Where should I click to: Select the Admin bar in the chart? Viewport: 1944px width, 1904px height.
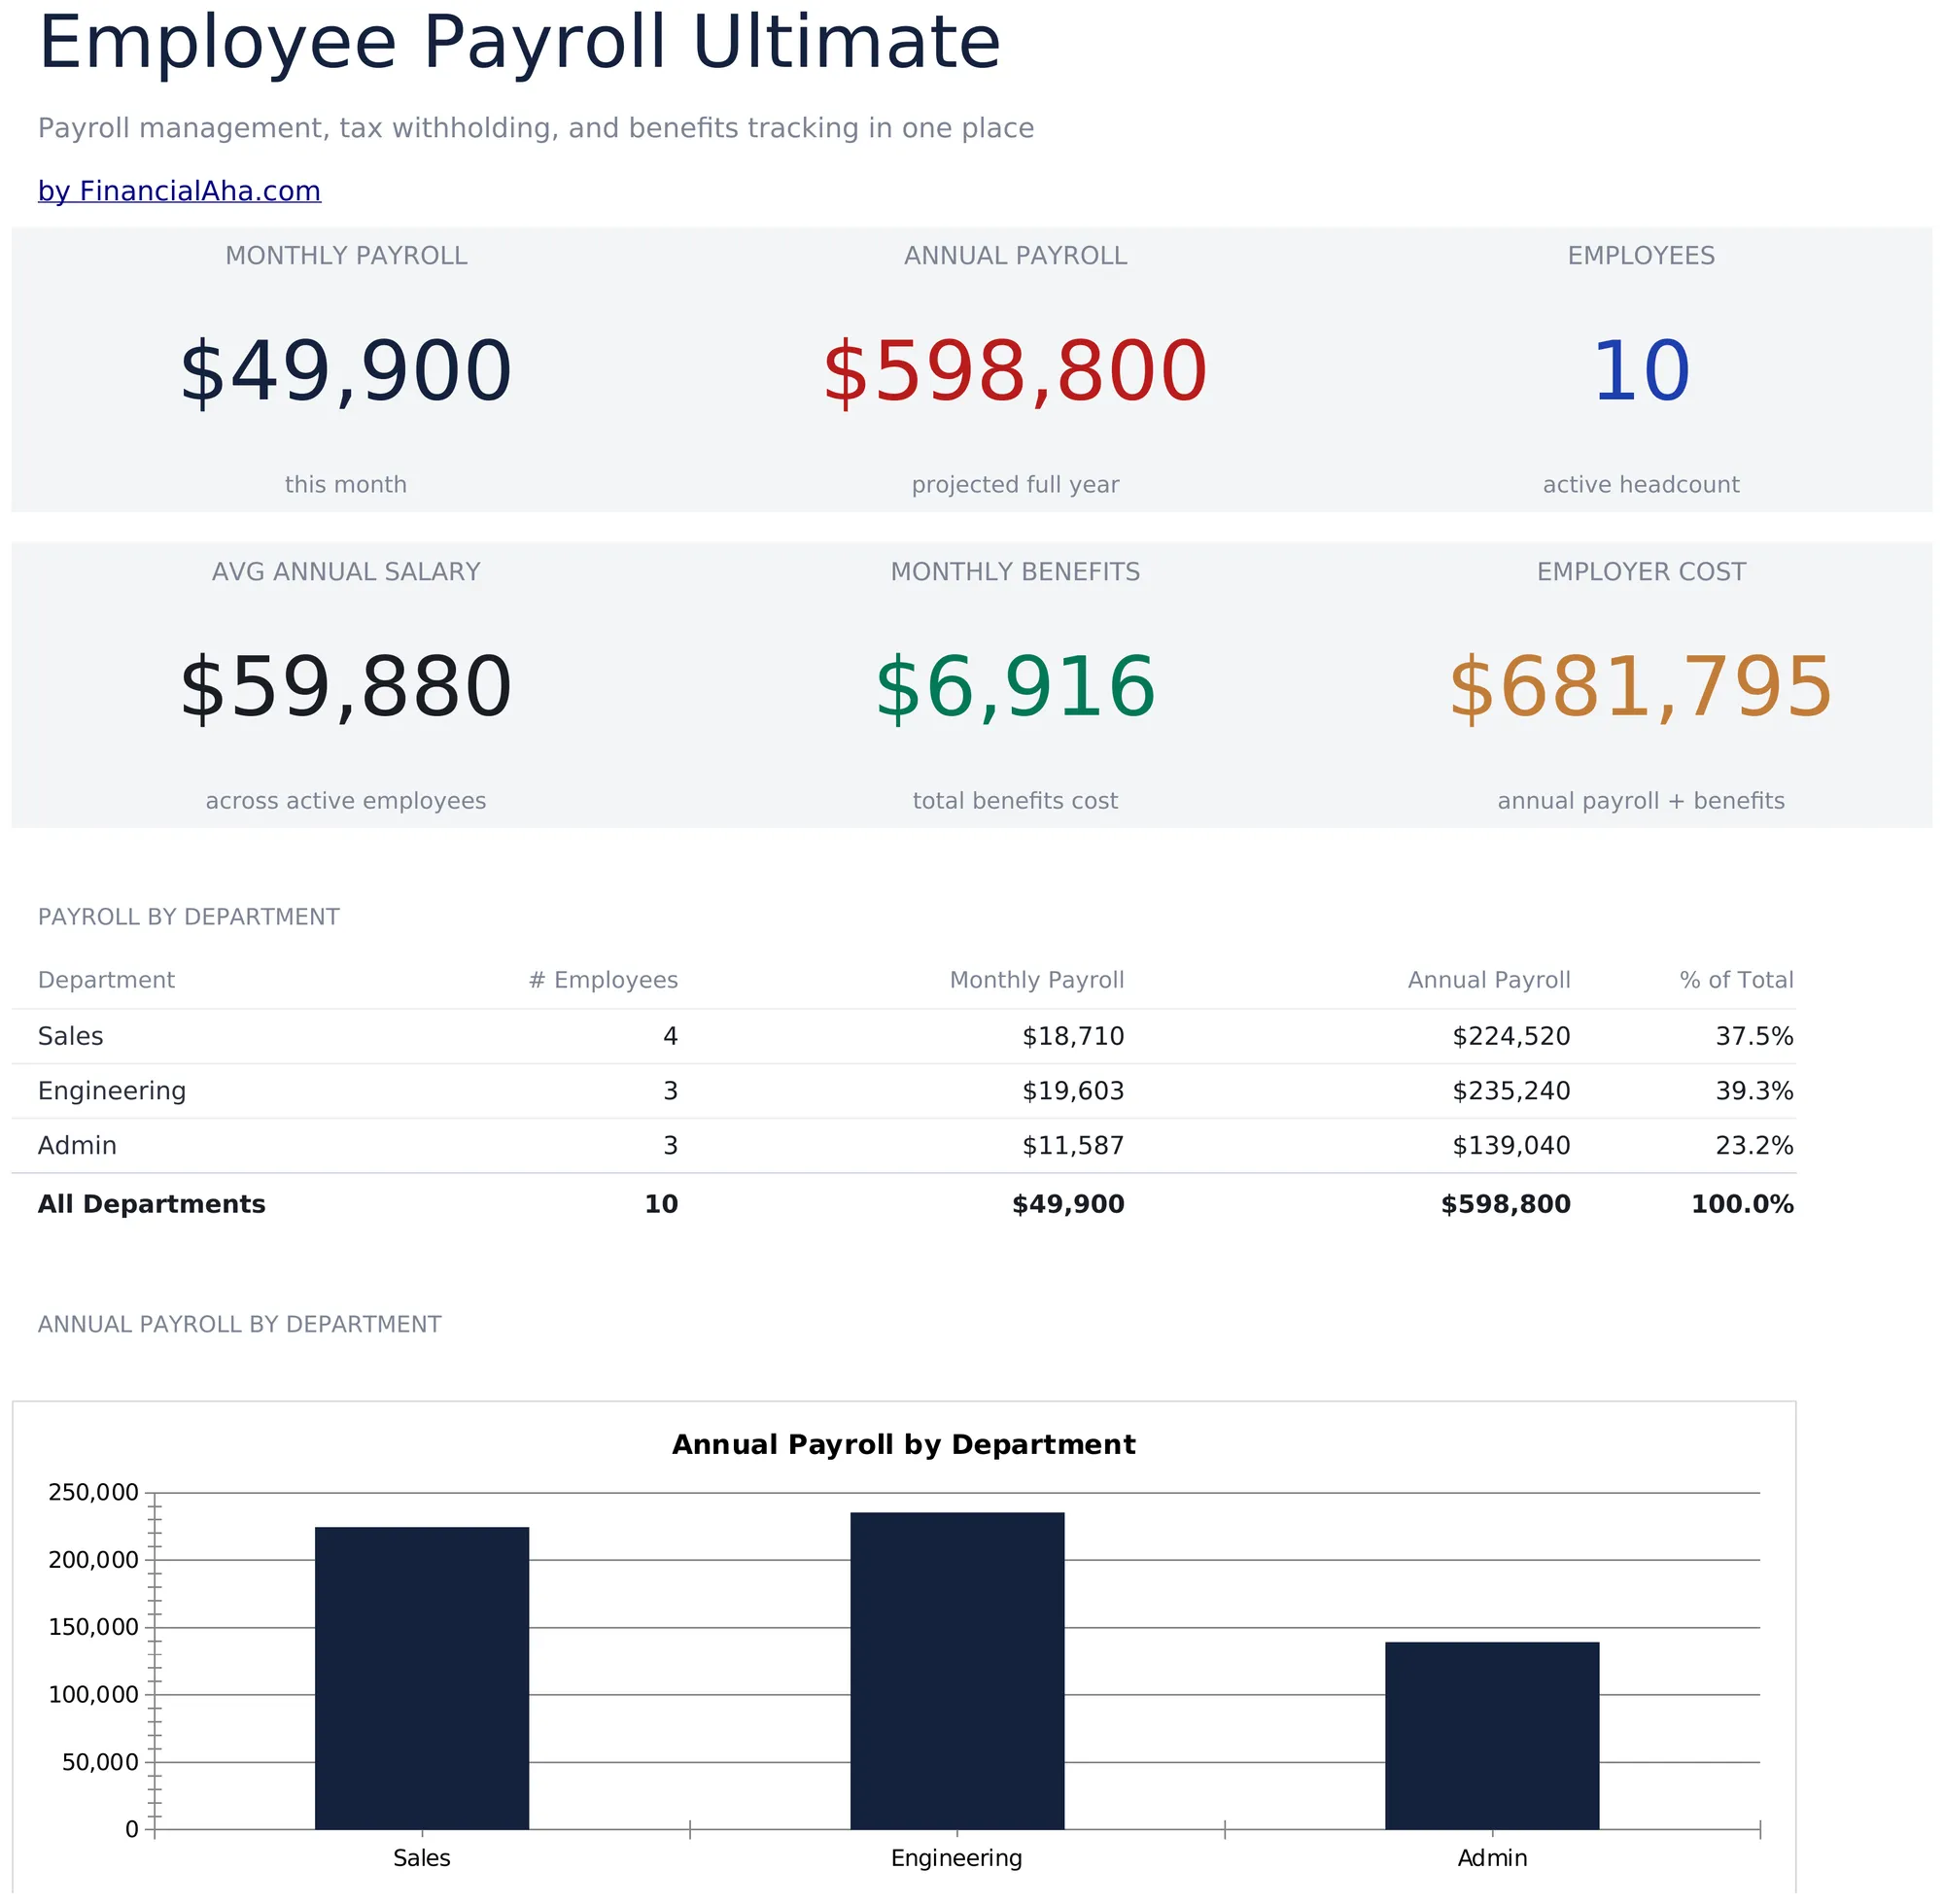[1493, 1737]
